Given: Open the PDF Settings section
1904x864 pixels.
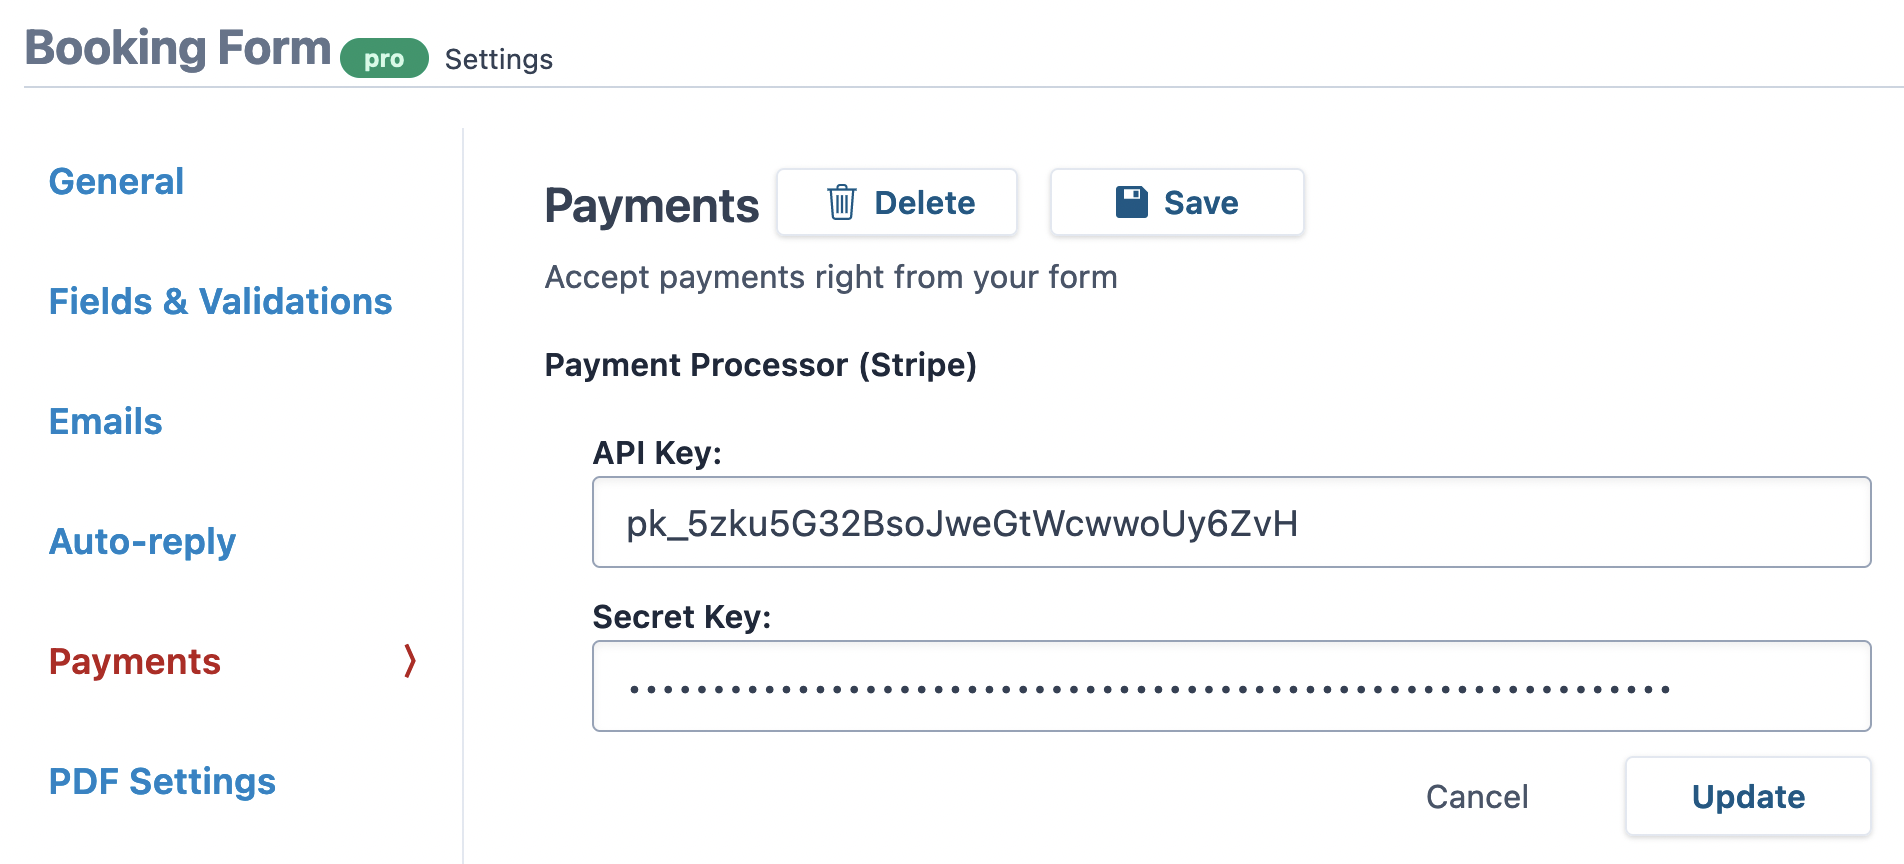Looking at the screenshot, I should coord(163,781).
